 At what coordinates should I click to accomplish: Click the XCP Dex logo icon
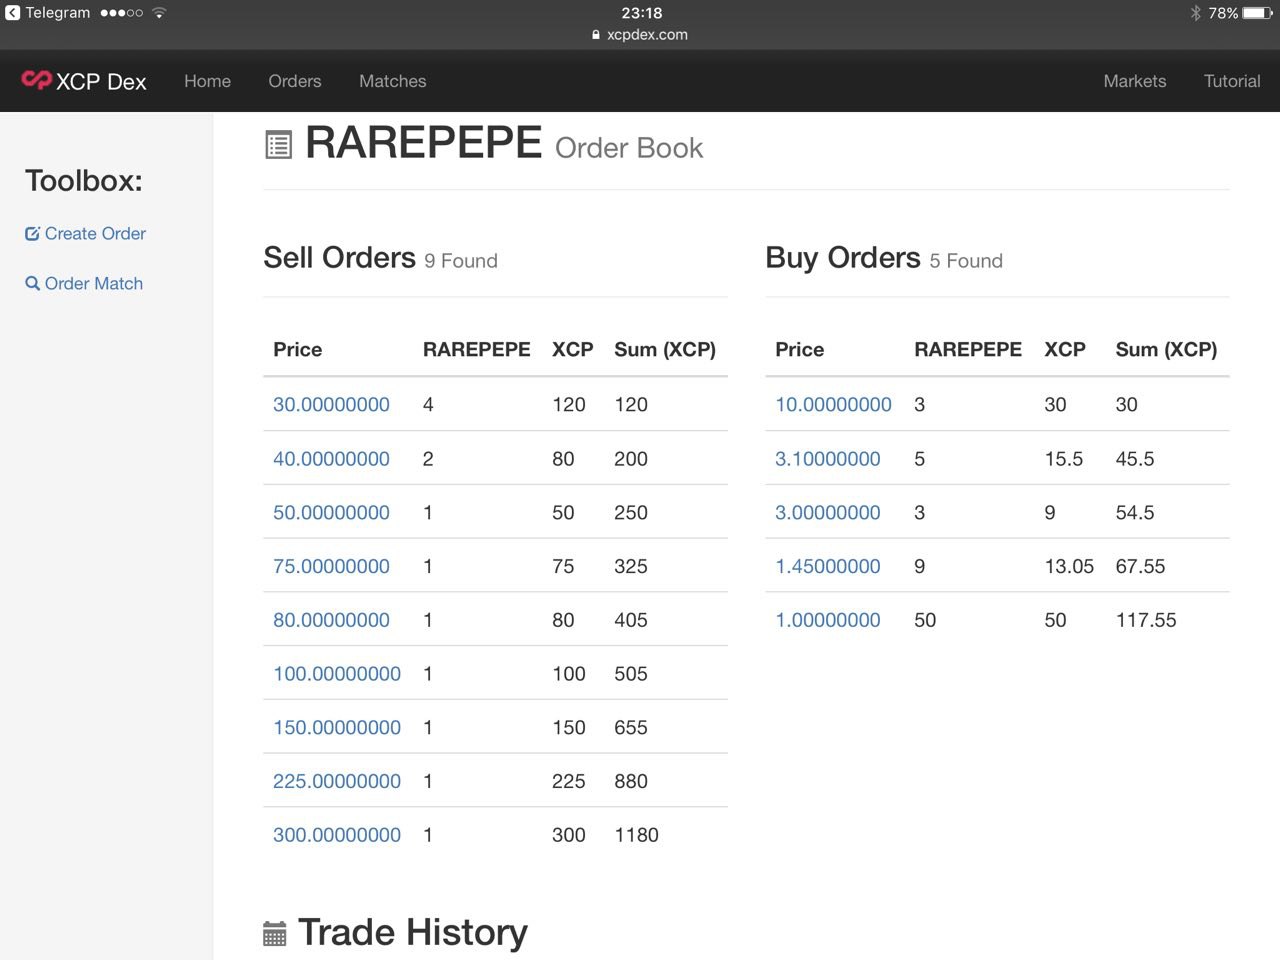click(36, 80)
